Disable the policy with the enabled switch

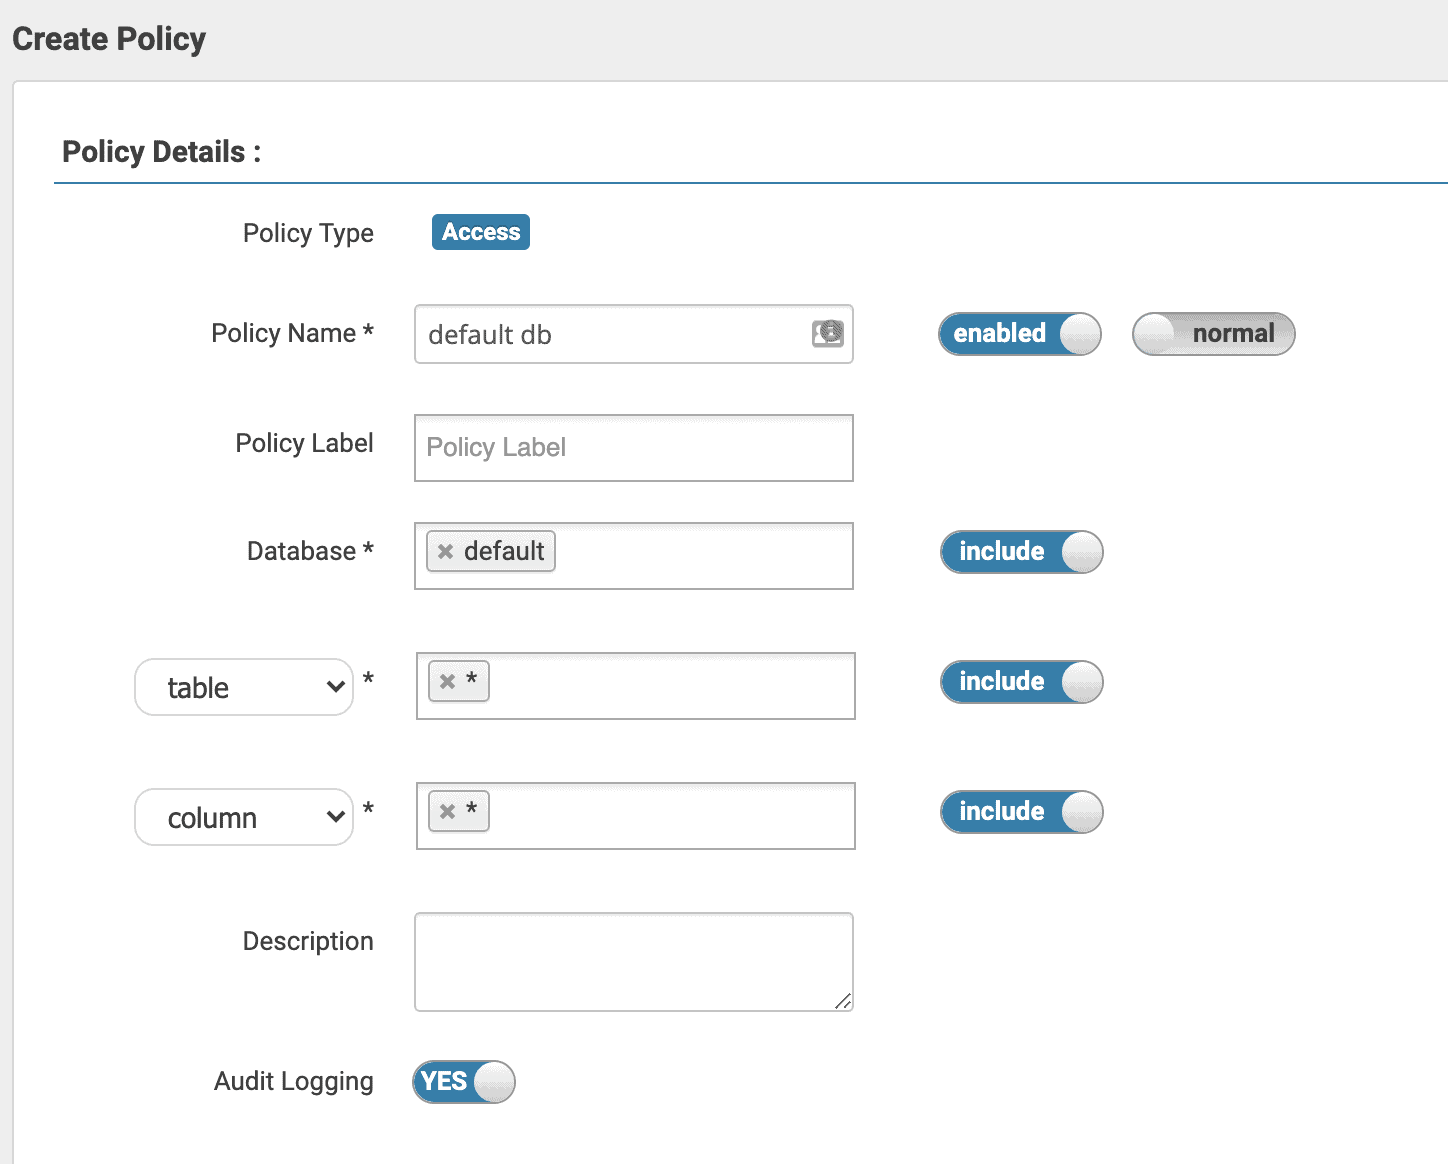1019,334
